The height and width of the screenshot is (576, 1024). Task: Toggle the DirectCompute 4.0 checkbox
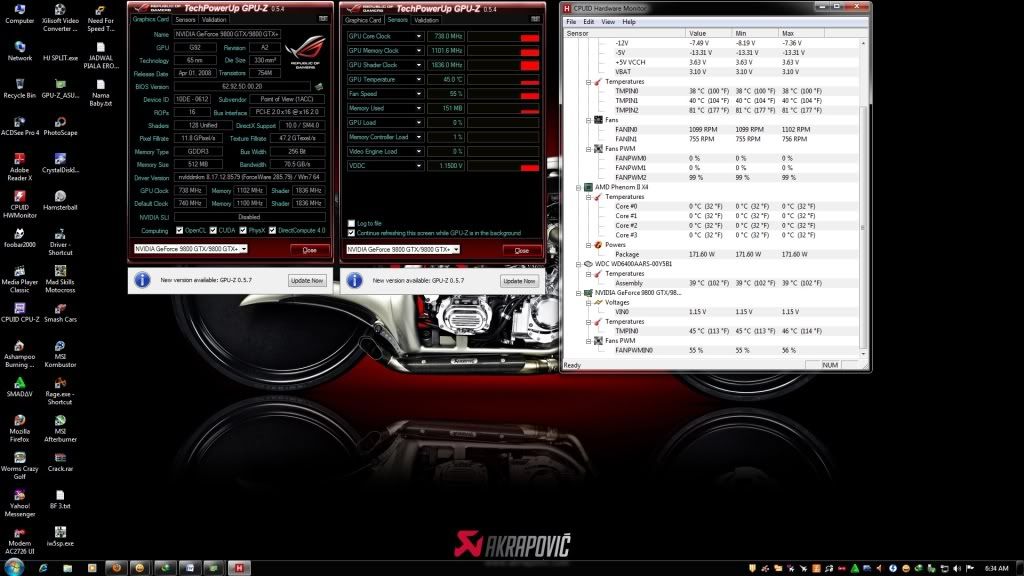pyautogui.click(x=272, y=231)
